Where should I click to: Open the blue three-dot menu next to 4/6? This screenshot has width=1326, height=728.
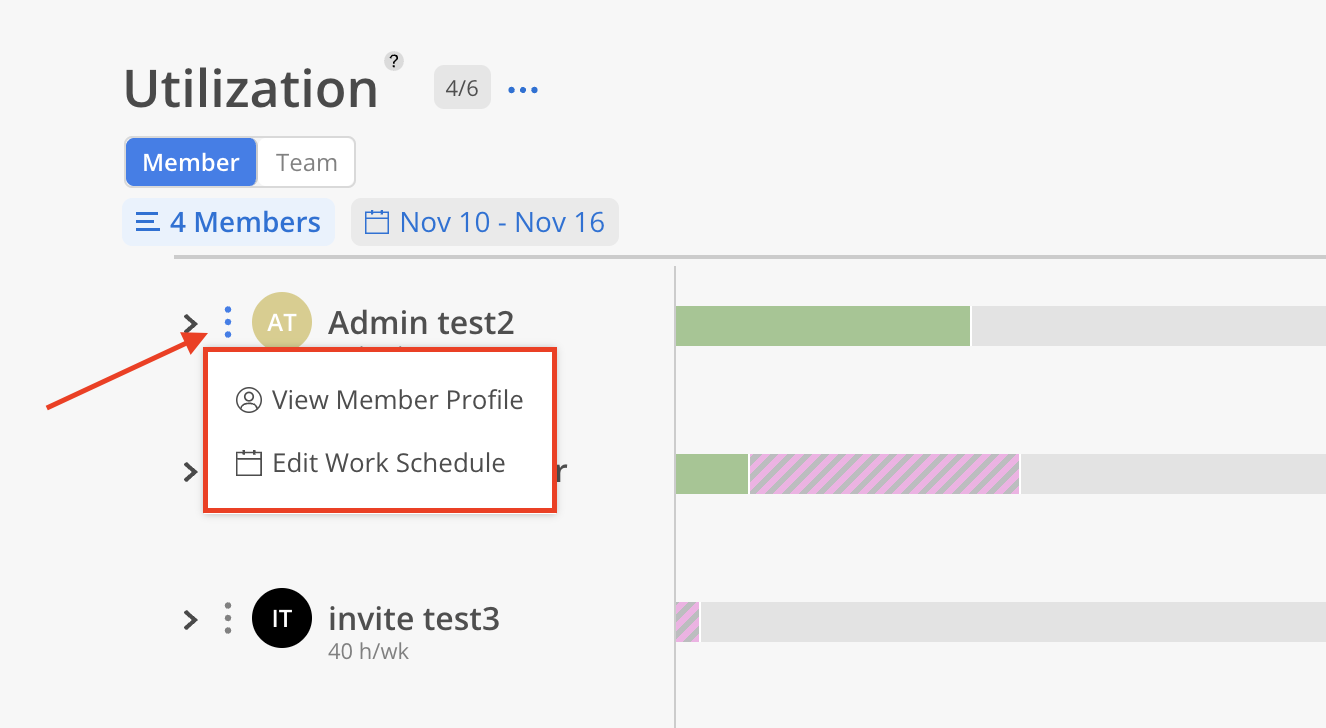click(x=523, y=90)
